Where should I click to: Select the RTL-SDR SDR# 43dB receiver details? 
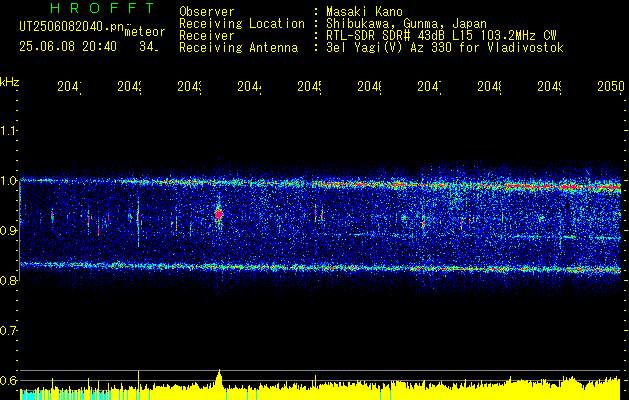point(441,36)
